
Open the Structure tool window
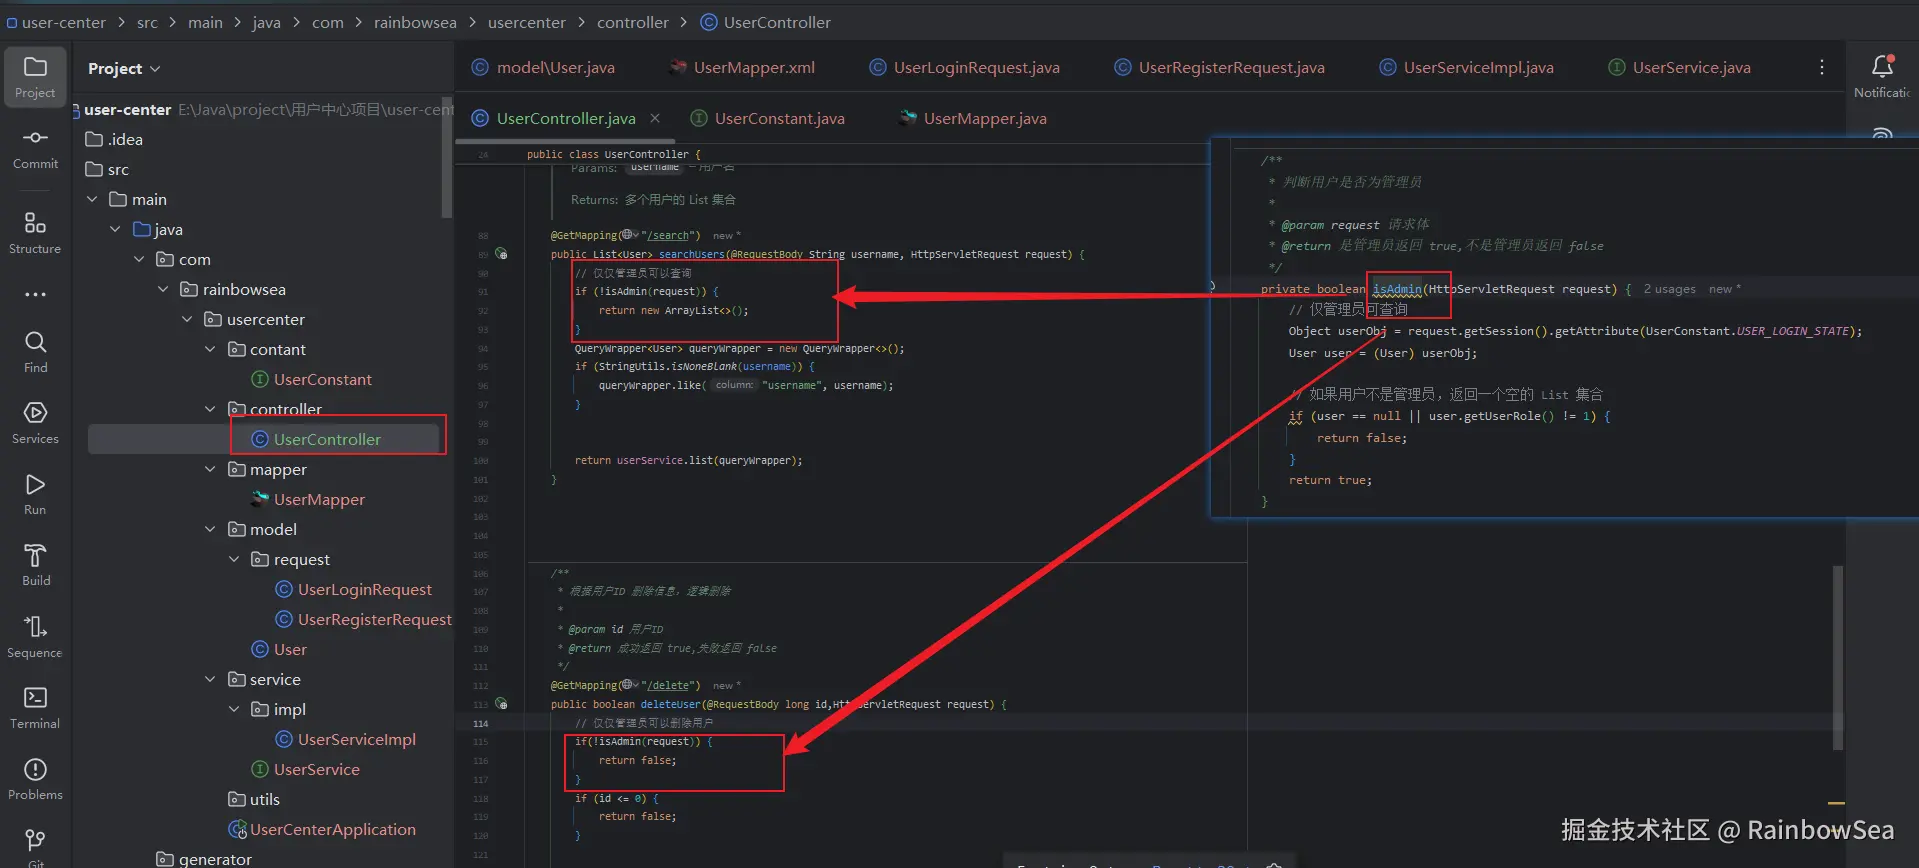tap(35, 232)
